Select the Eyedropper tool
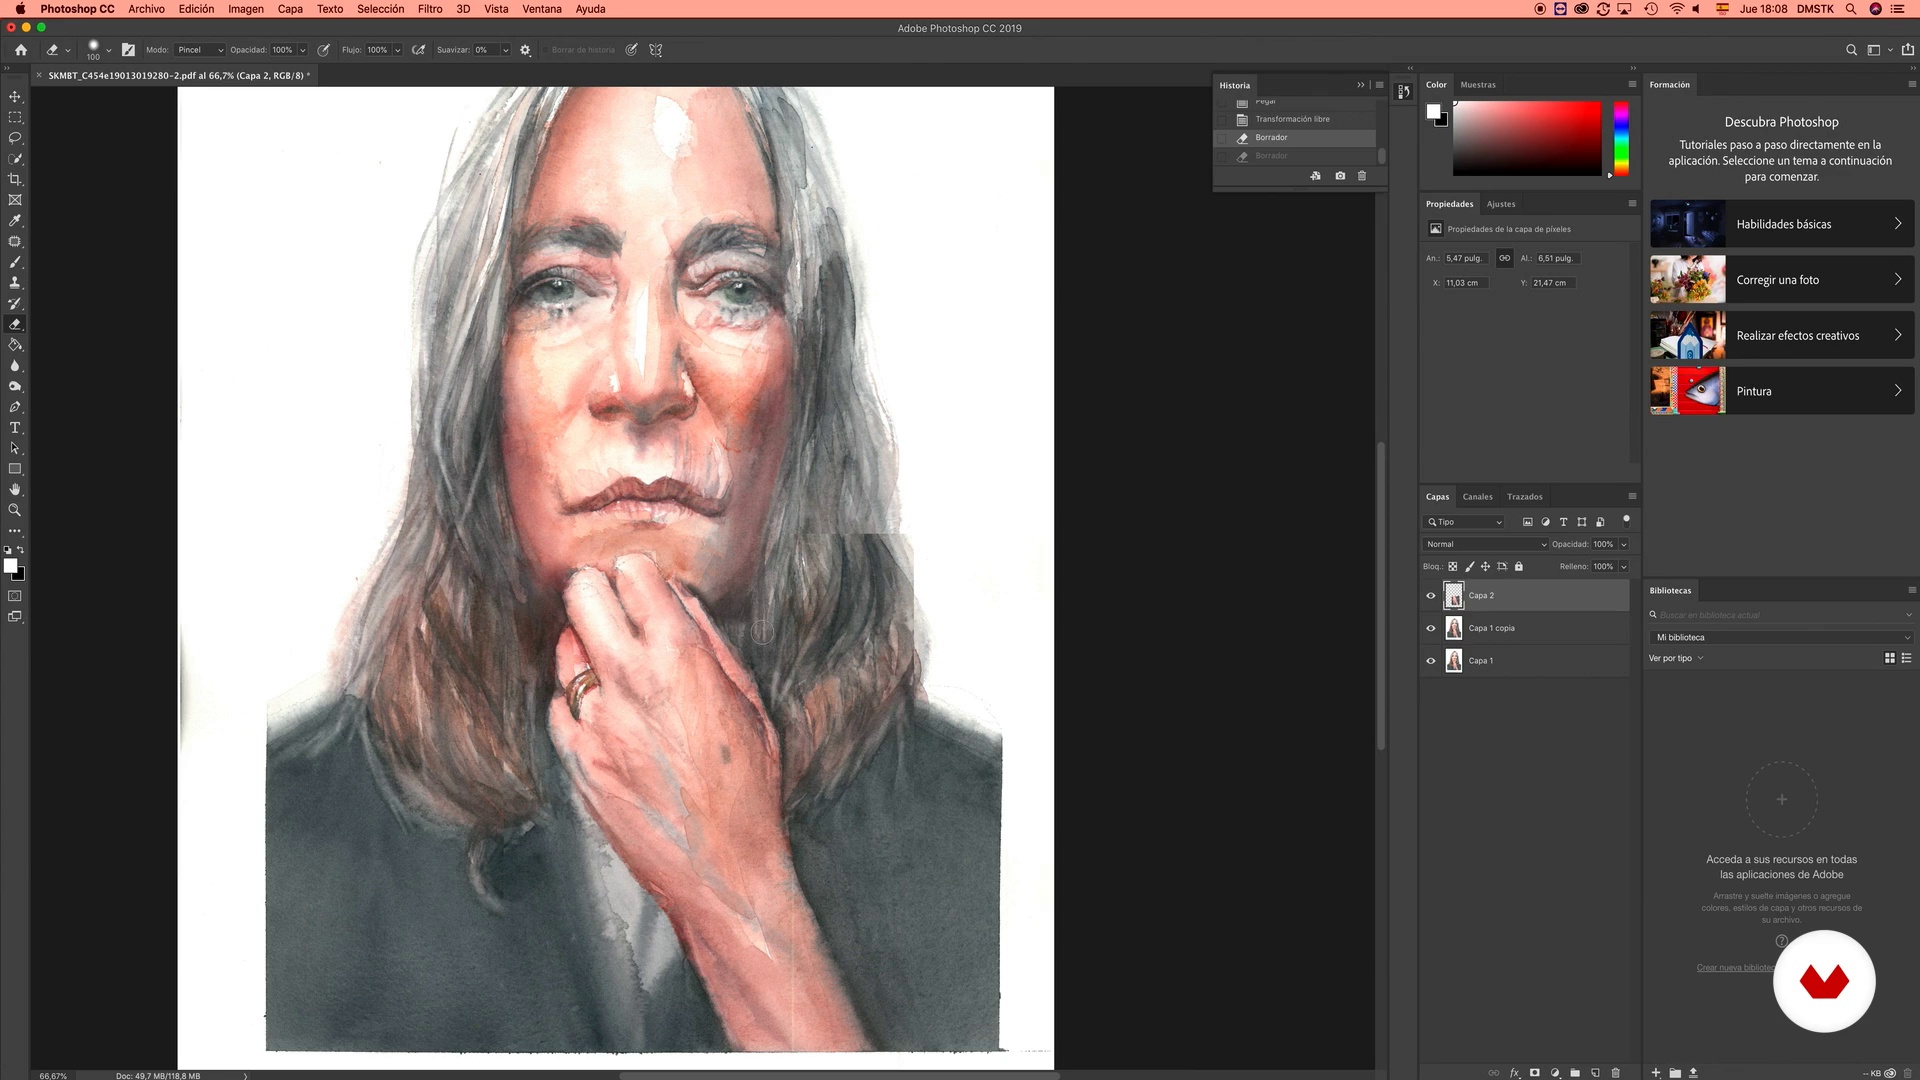 (x=15, y=221)
